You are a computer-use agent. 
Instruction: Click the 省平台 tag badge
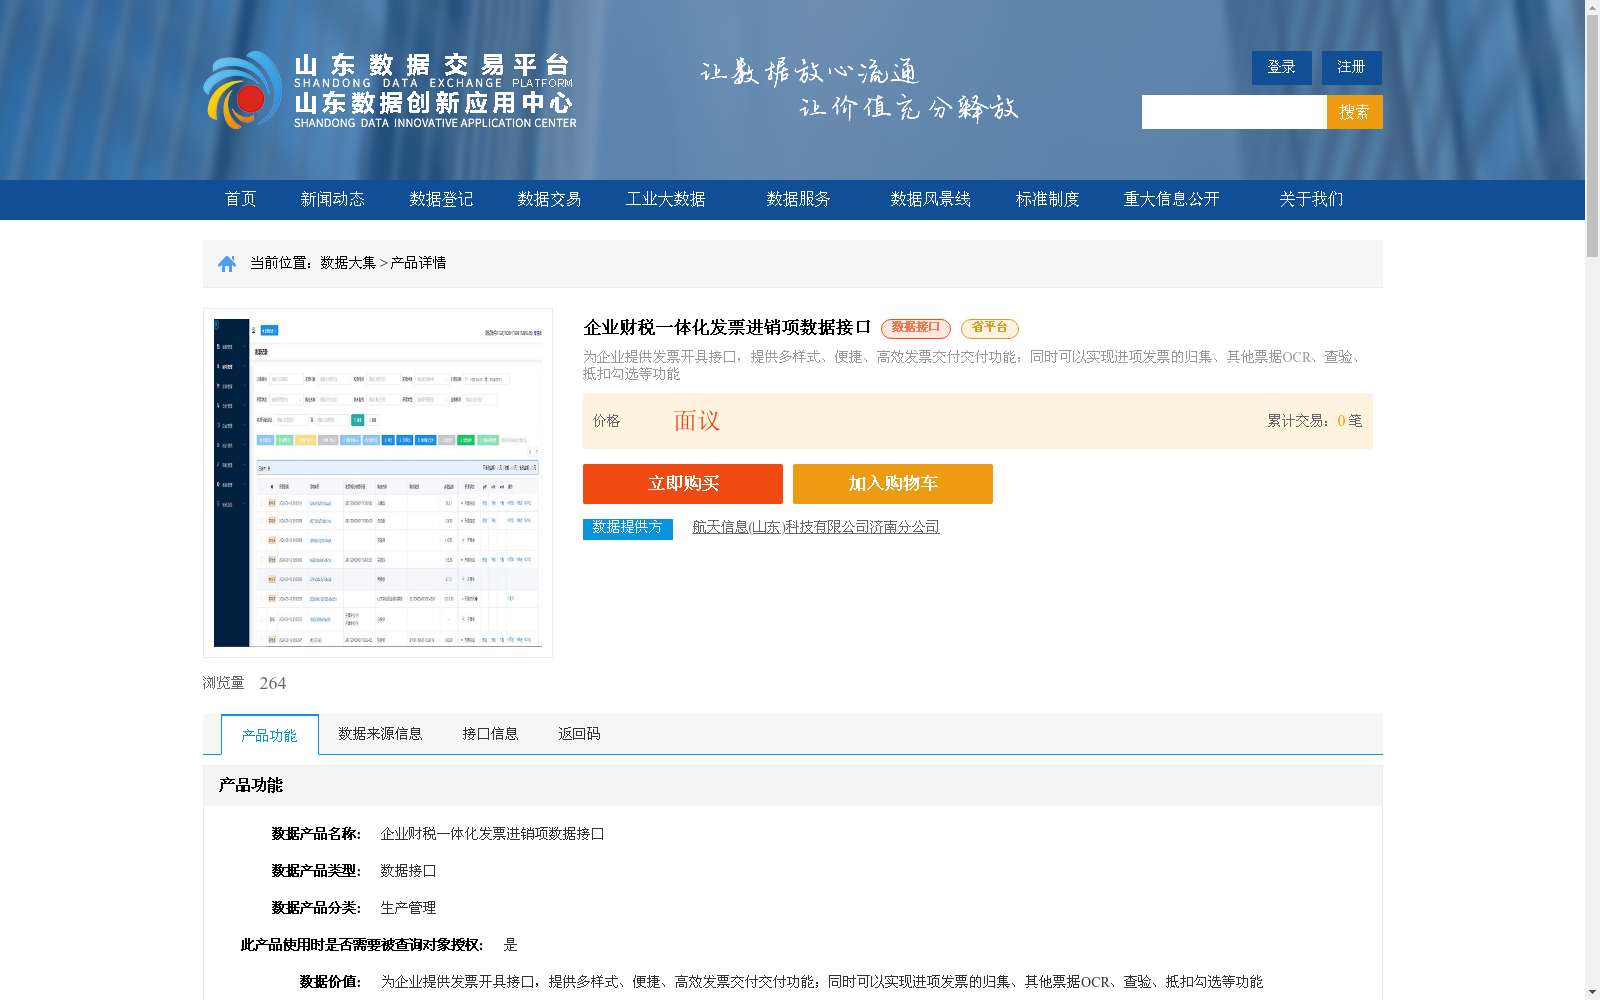coord(990,328)
